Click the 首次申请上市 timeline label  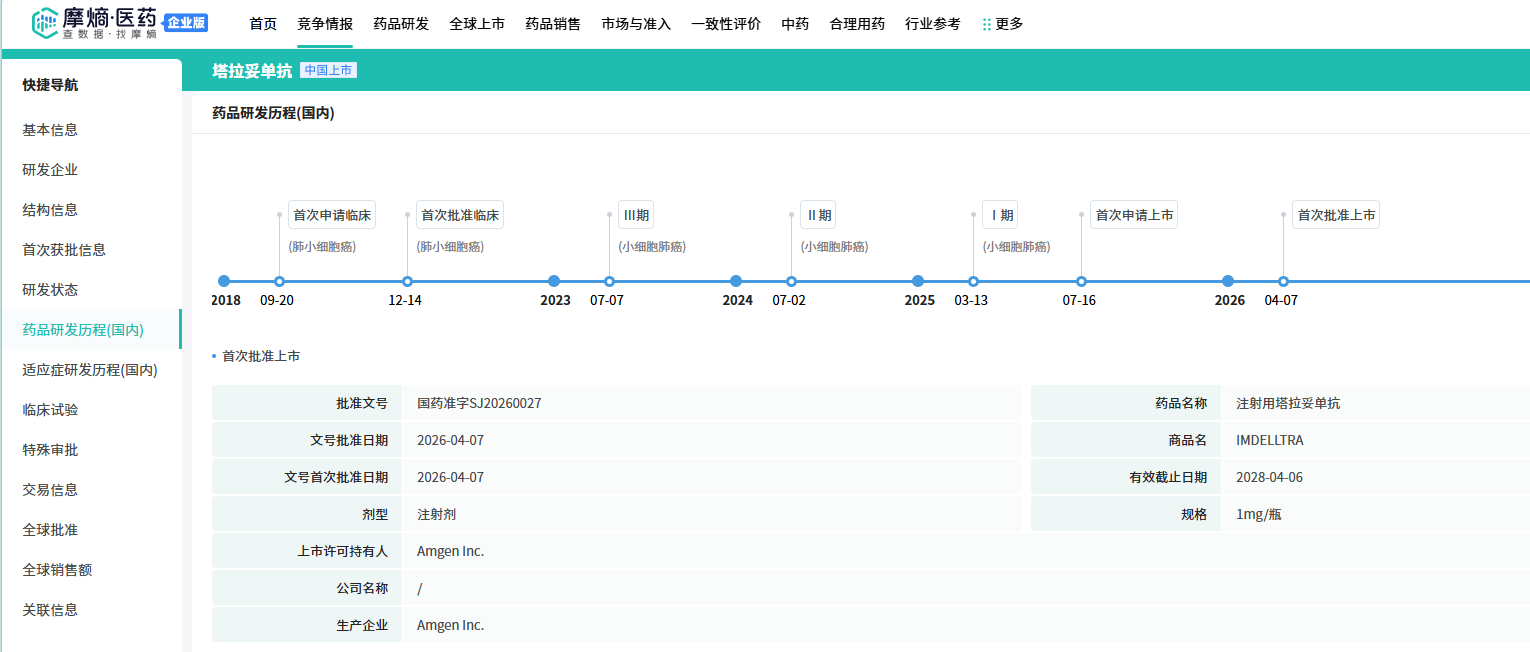point(1134,215)
